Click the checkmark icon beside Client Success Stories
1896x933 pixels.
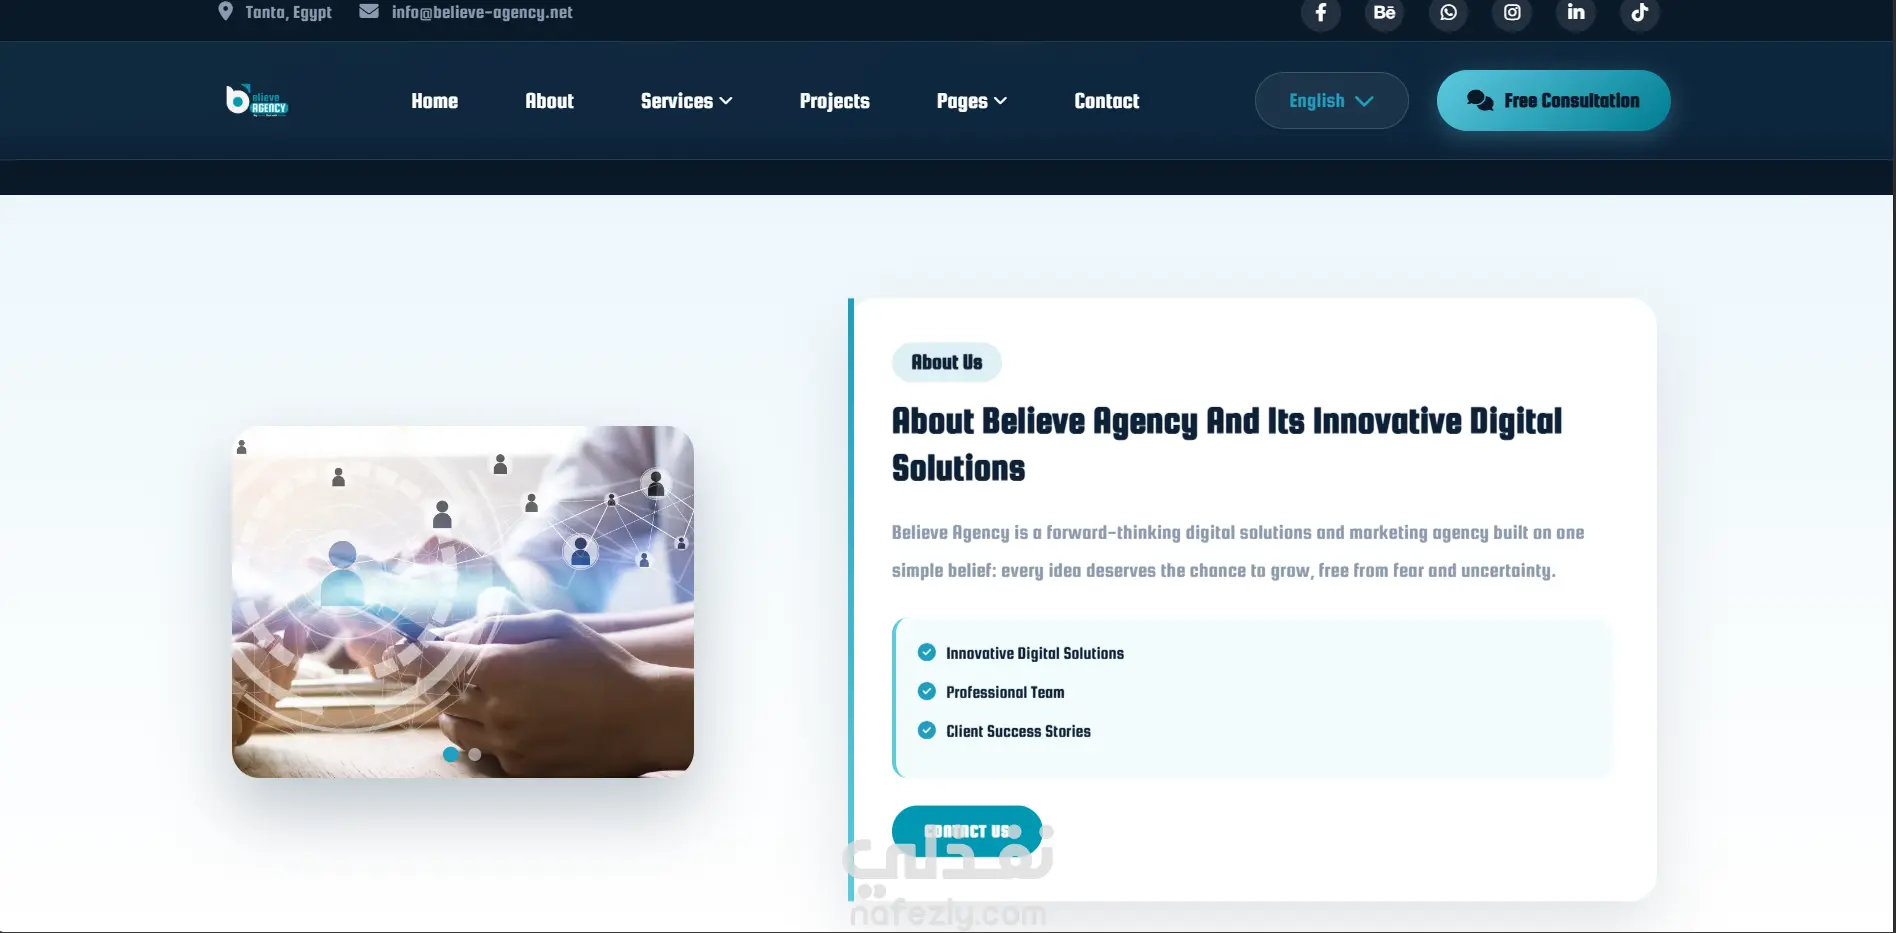pos(927,730)
